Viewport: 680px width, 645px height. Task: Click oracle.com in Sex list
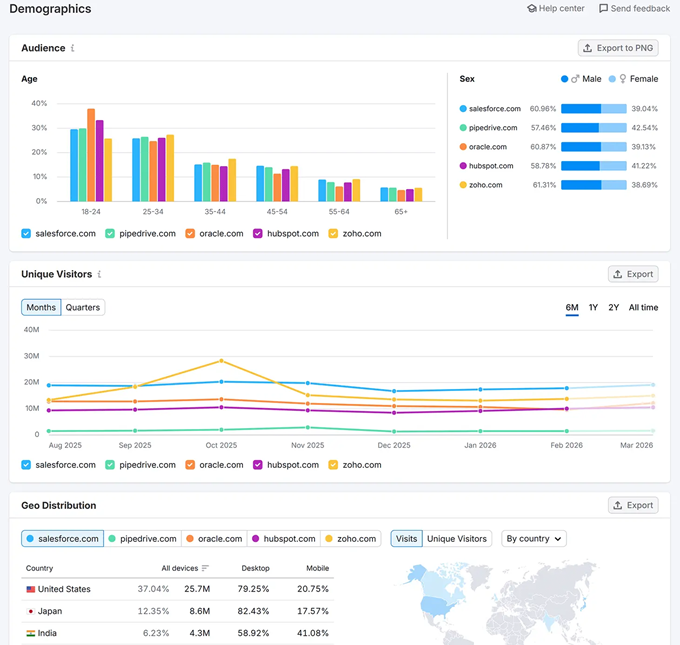tap(487, 147)
